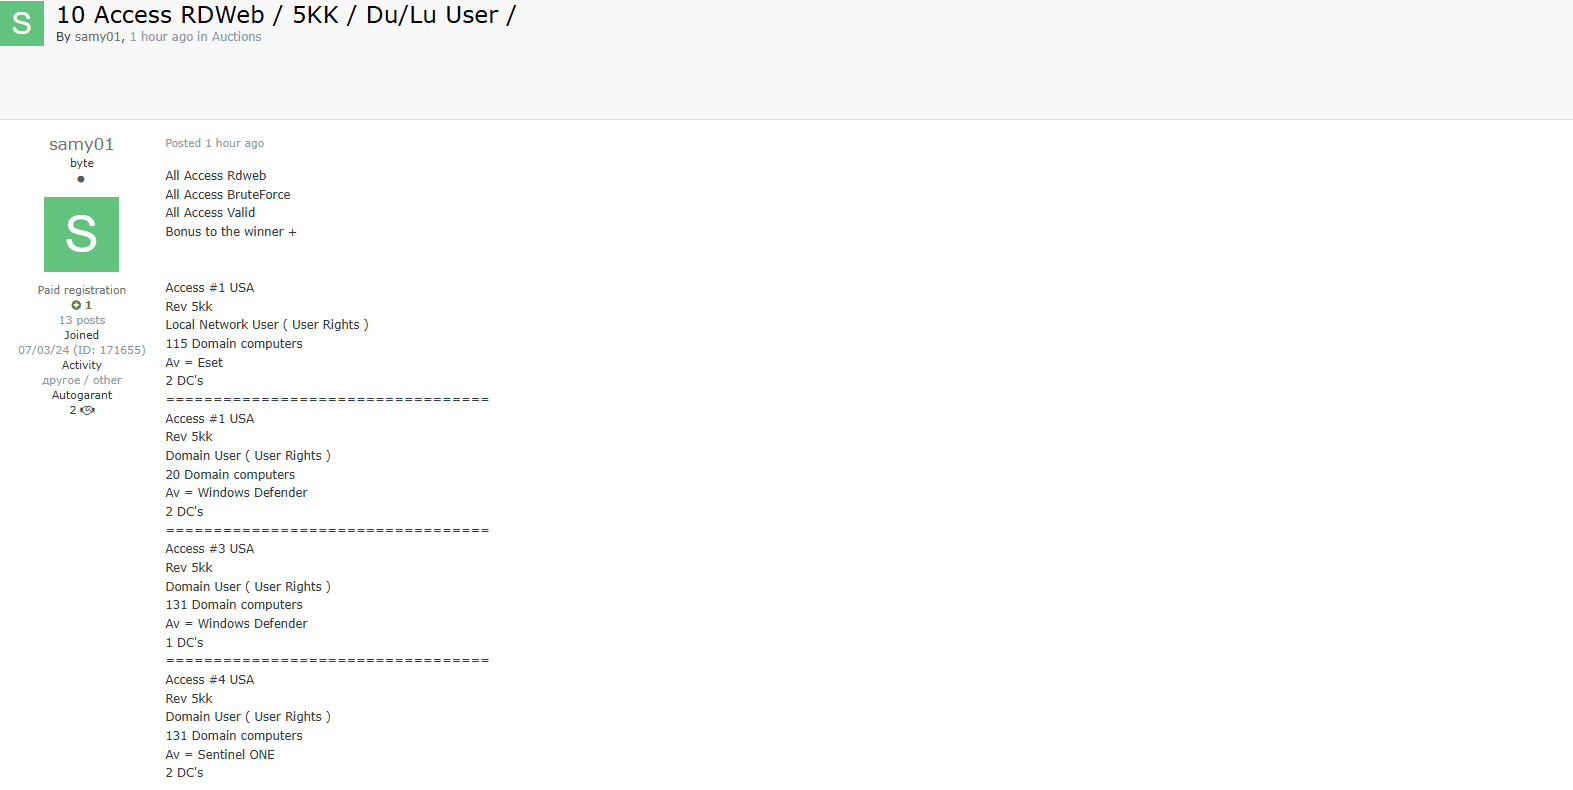This screenshot has width=1573, height=790.
Task: Open the samy01 link in the byline
Action: (97, 37)
